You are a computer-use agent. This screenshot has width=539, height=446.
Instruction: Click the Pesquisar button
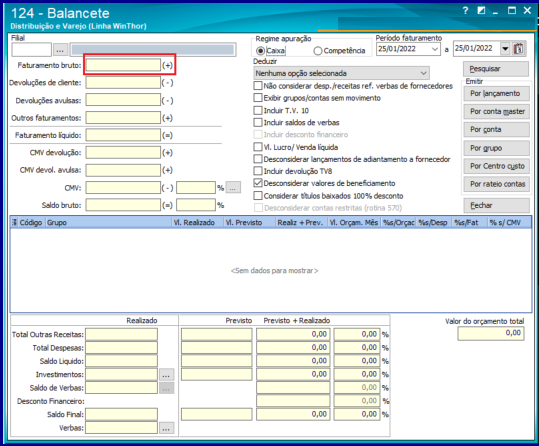click(x=496, y=69)
